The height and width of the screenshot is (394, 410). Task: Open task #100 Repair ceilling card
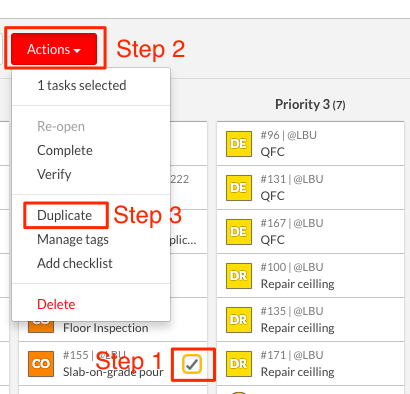click(310, 276)
